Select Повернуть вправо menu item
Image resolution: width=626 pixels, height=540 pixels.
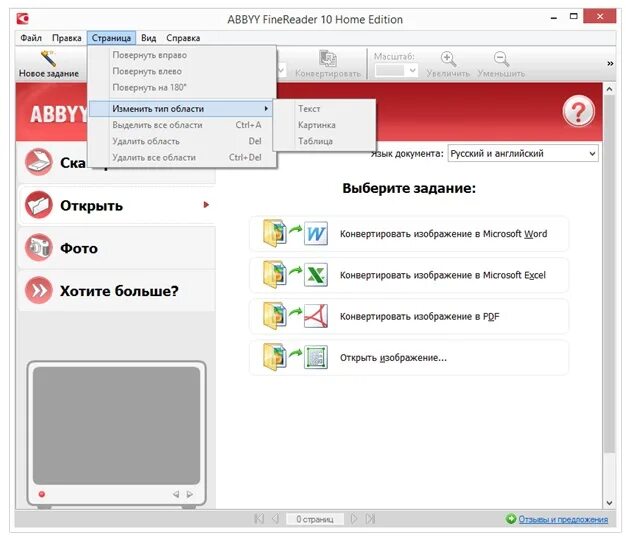(x=182, y=55)
